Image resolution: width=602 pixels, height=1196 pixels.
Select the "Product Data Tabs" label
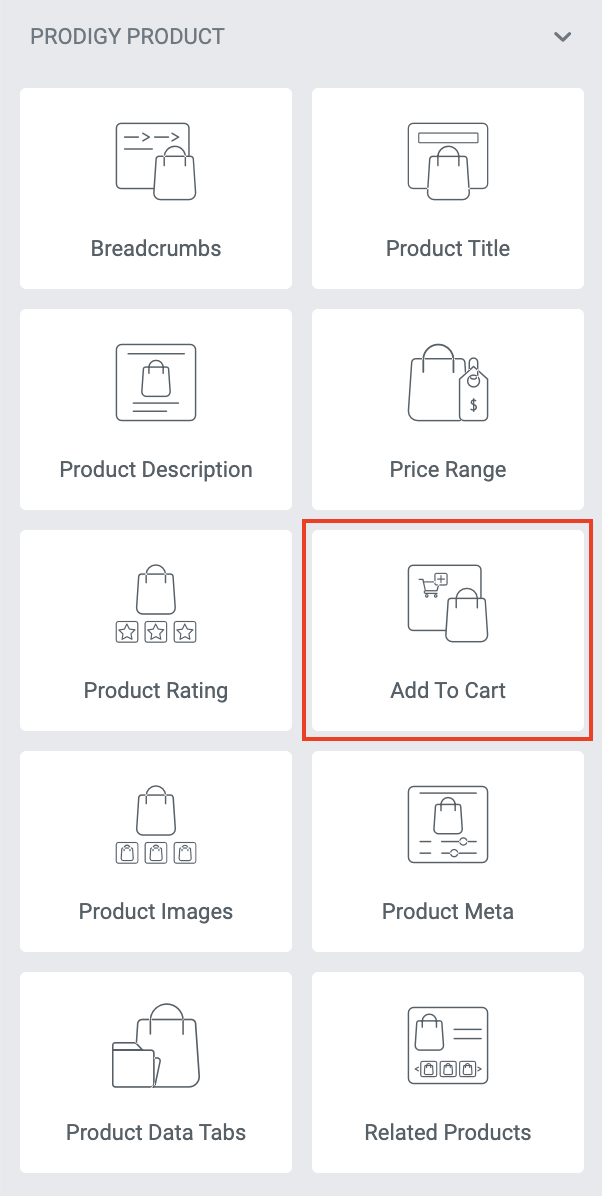[x=156, y=1132]
